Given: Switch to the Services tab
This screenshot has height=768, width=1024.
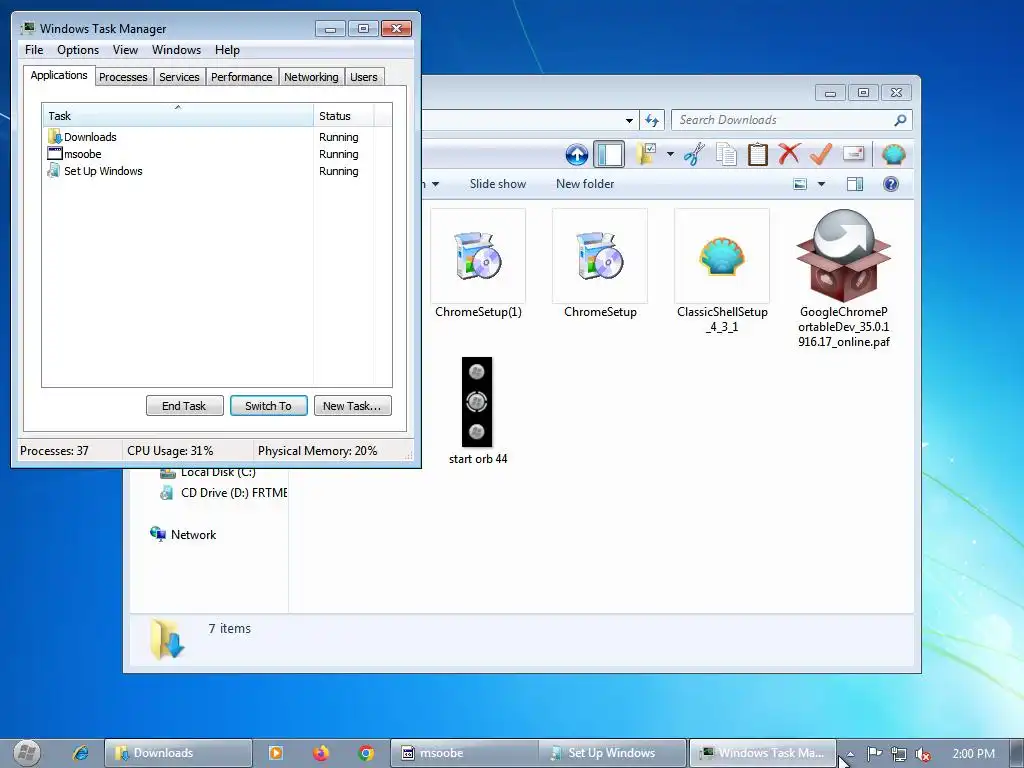Looking at the screenshot, I should coord(180,77).
